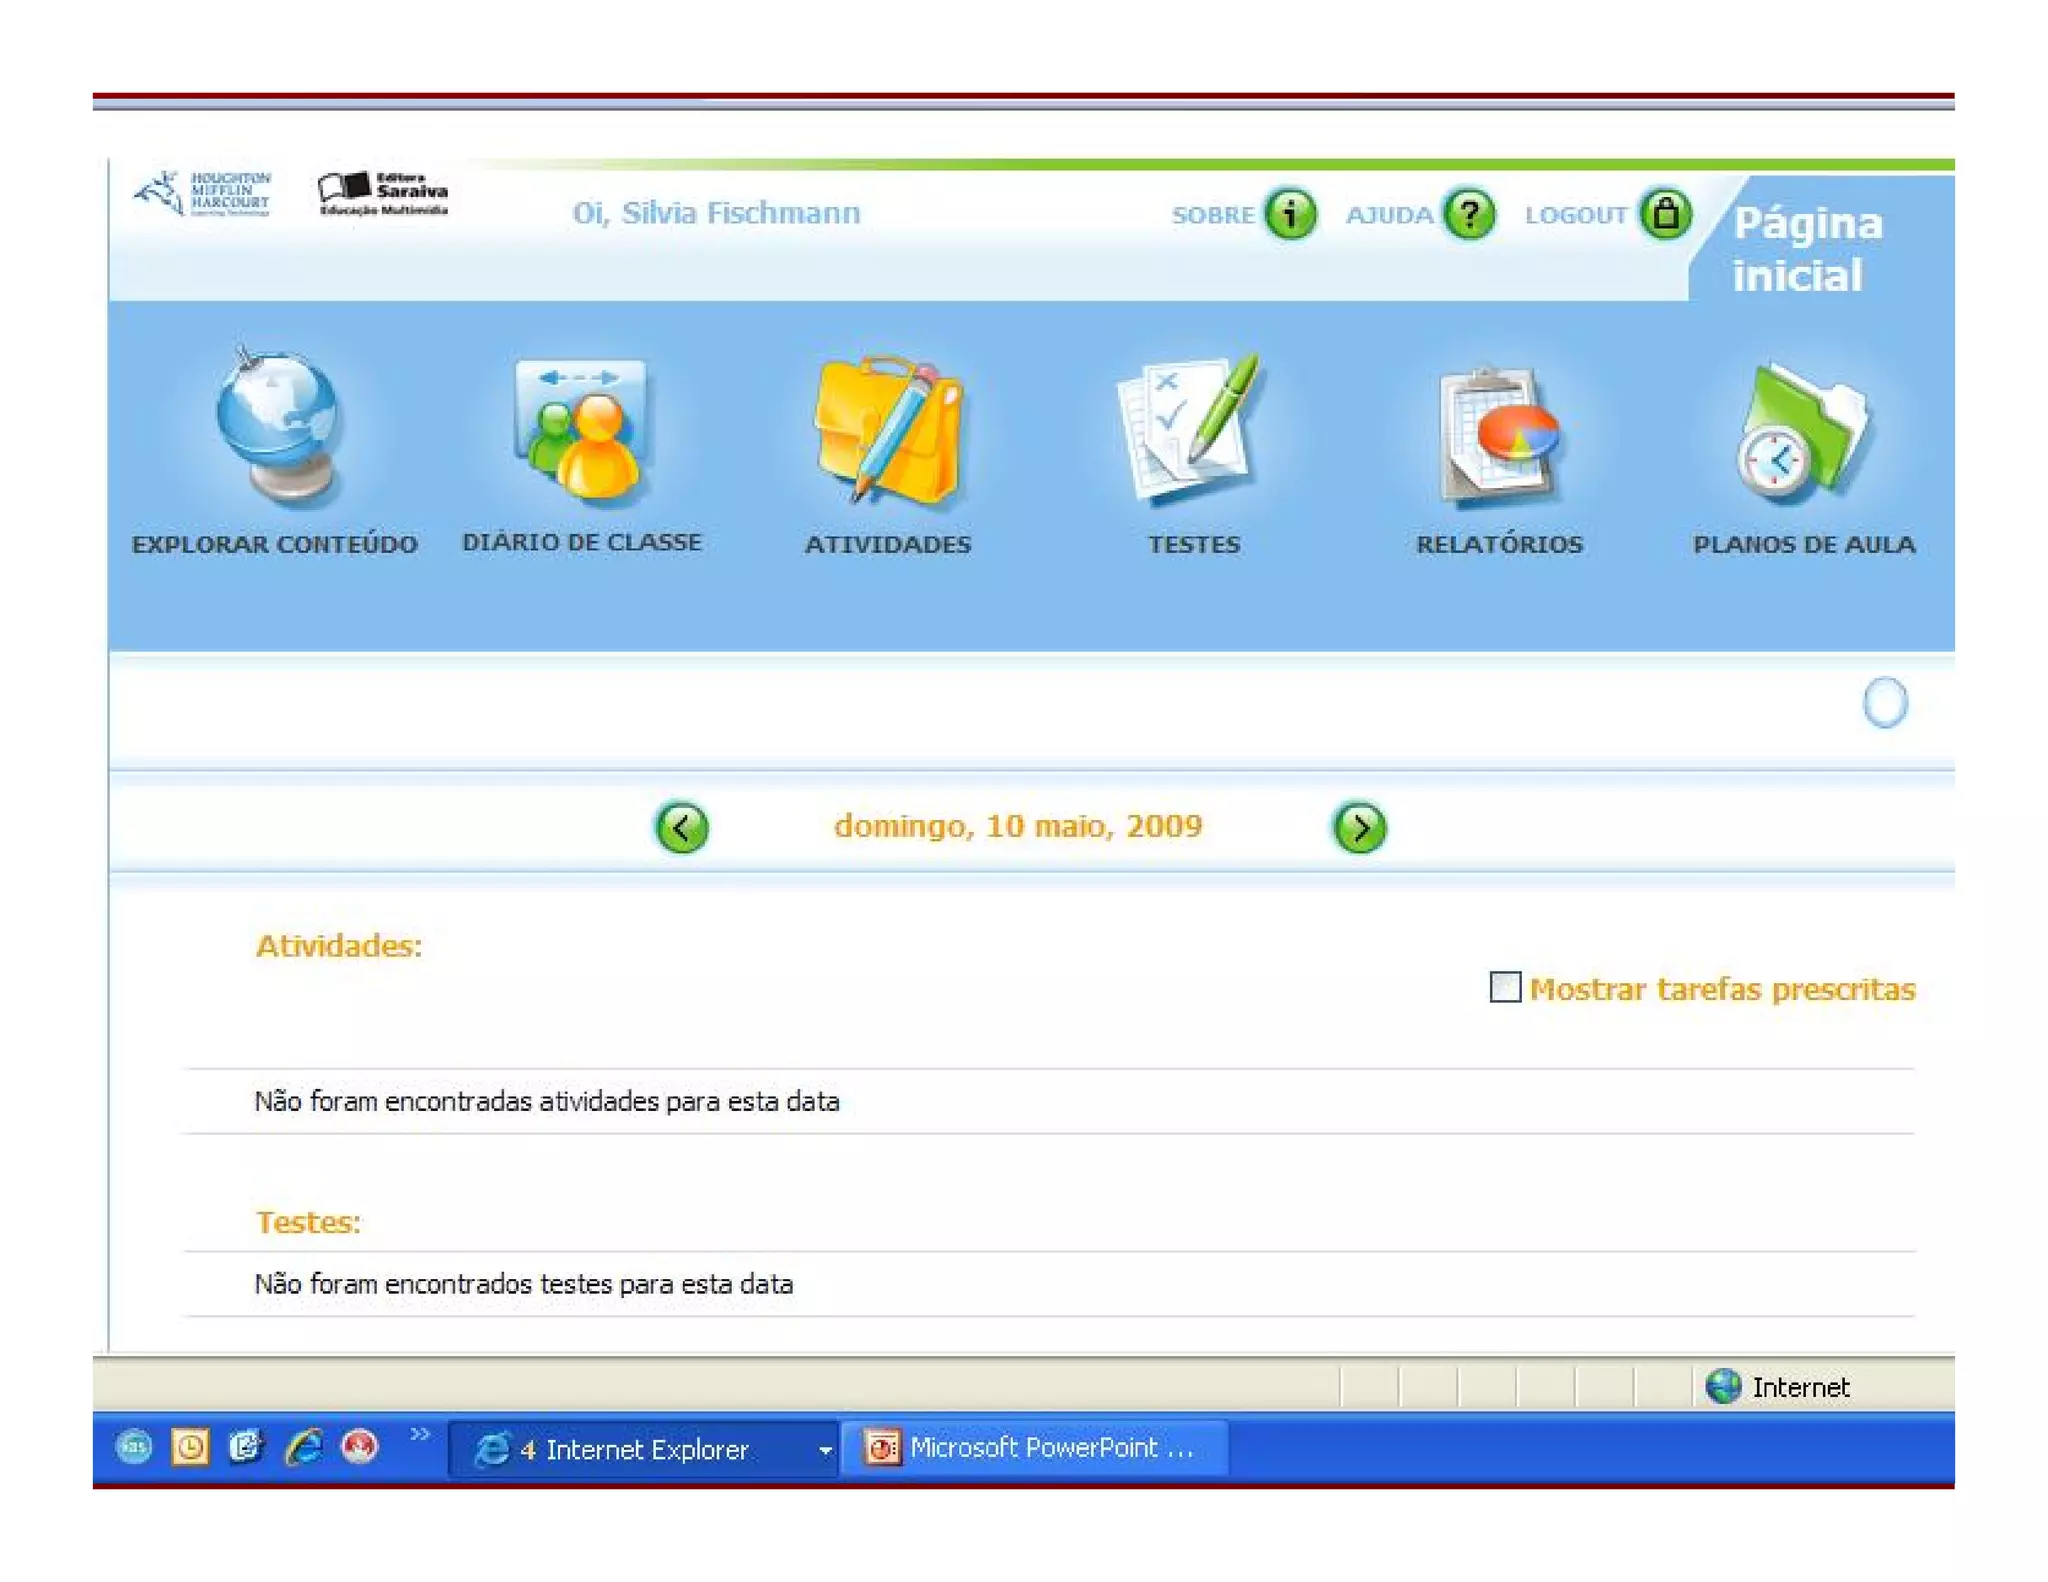Open the Testes checklist icon
Viewport: 2048px width, 1582px height.
pyautogui.click(x=1190, y=430)
